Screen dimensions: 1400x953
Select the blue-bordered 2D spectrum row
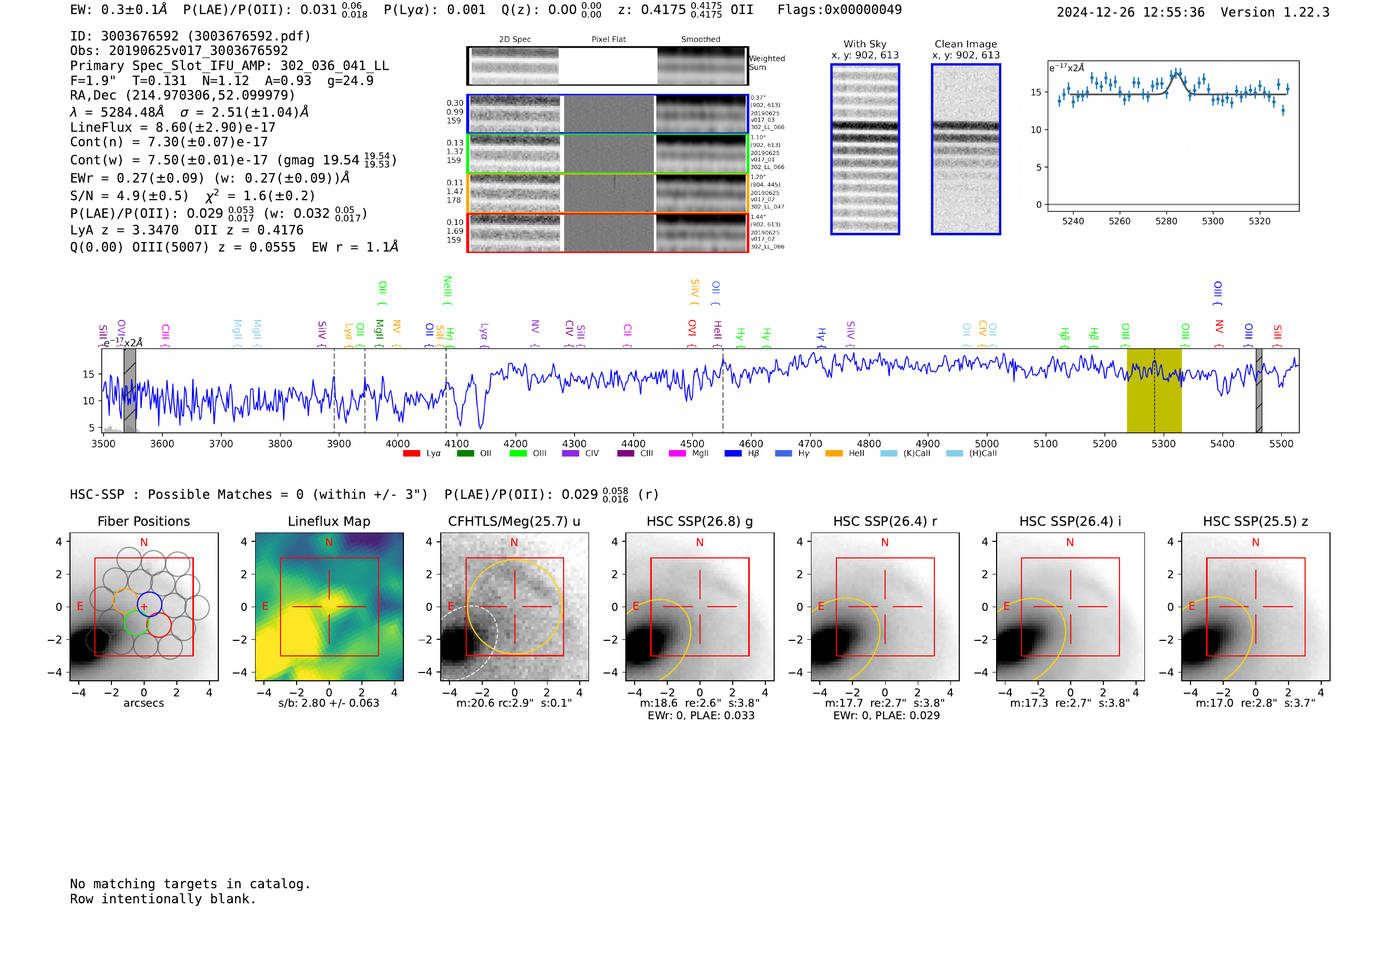pos(607,114)
